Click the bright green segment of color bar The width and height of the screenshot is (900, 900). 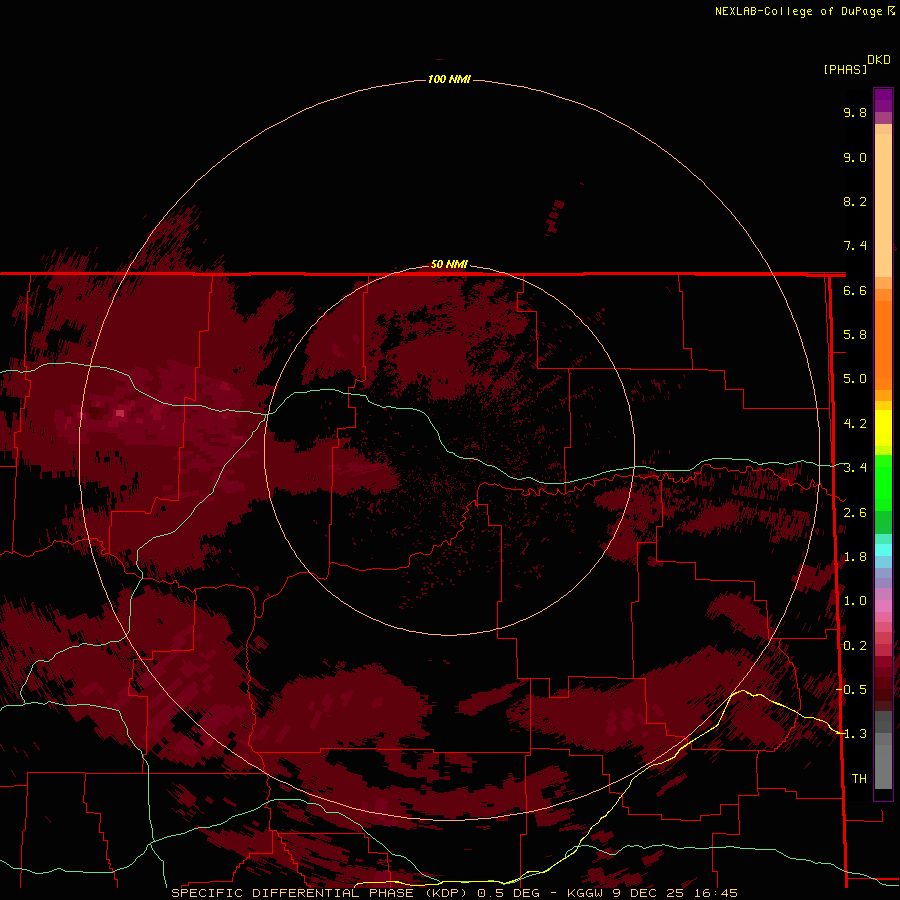point(883,482)
